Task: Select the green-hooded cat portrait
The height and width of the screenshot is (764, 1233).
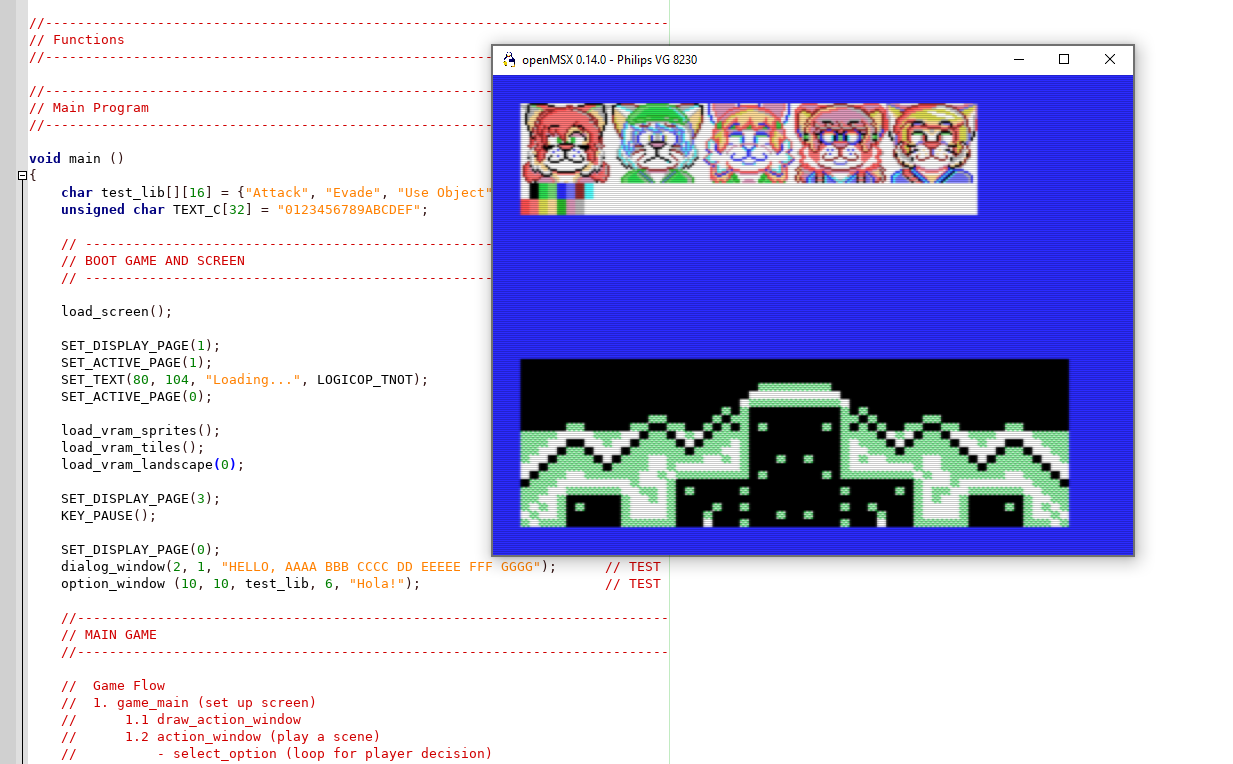Action: tap(657, 143)
